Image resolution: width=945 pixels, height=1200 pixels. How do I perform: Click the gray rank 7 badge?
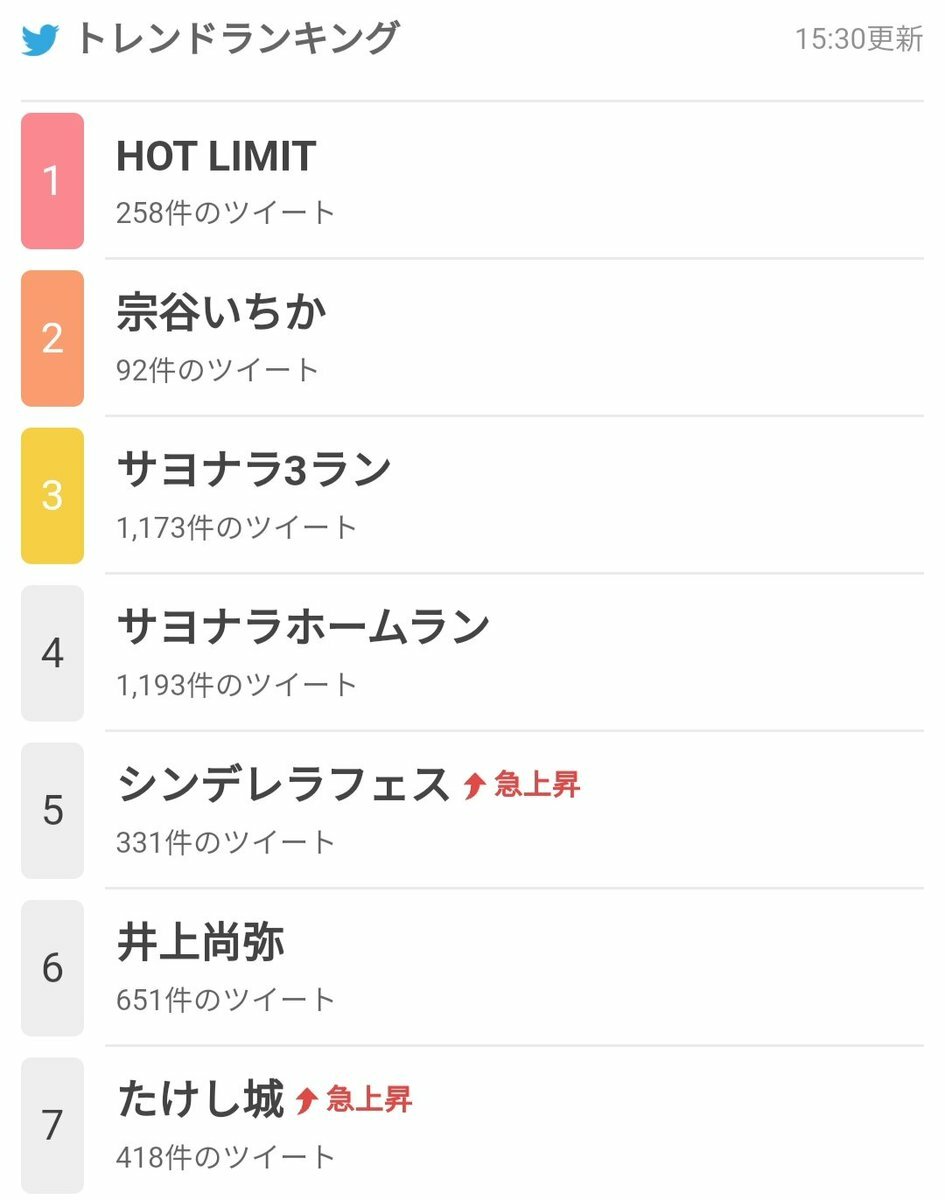52,1125
